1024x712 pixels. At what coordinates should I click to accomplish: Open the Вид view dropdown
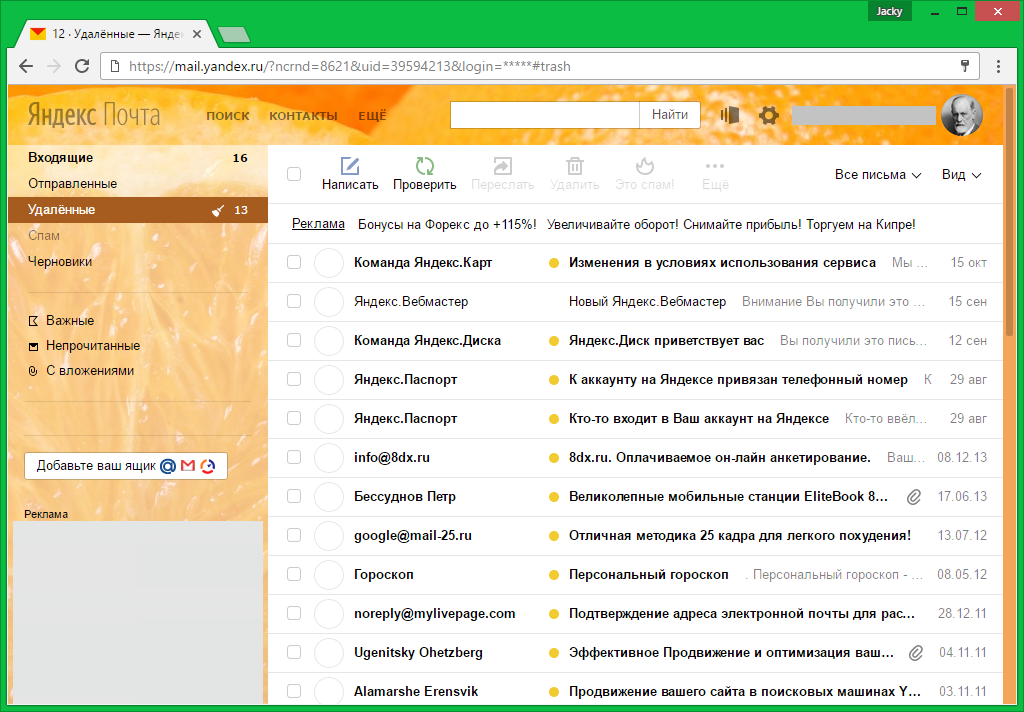click(961, 175)
